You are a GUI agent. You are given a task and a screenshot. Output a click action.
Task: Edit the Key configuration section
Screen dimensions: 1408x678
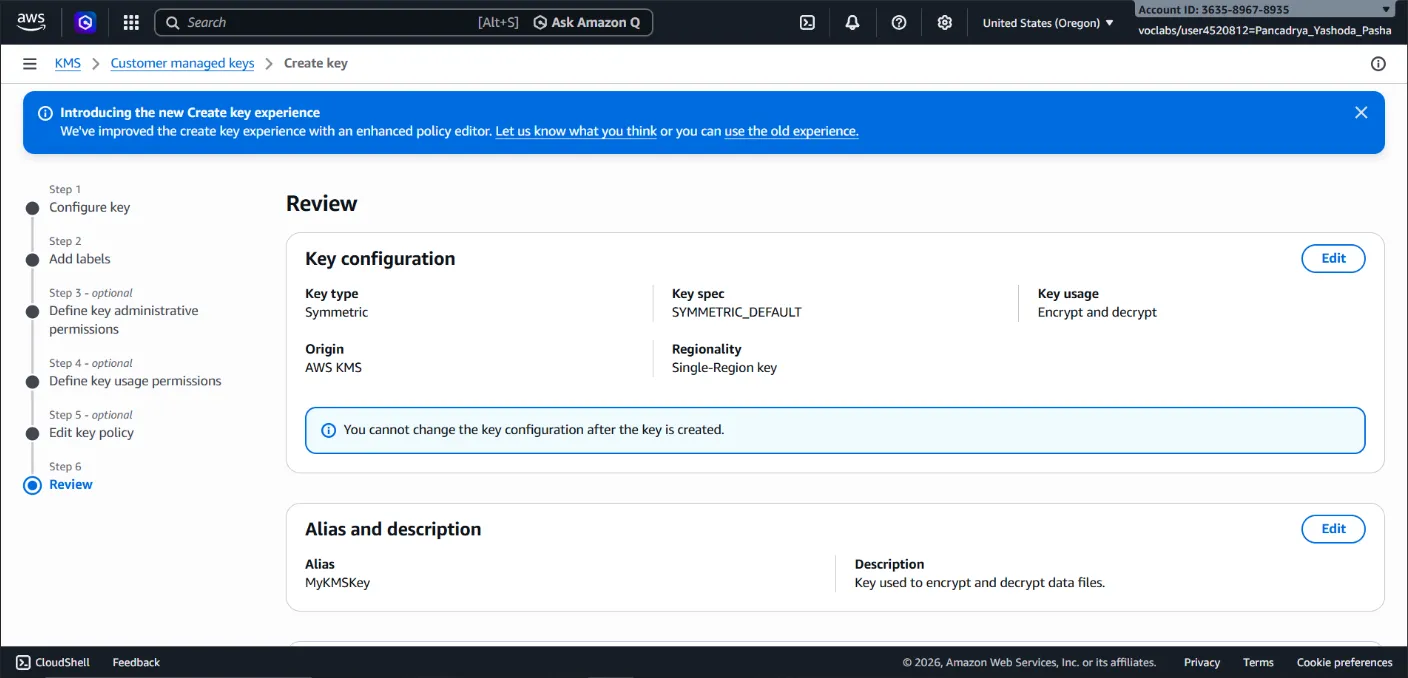click(x=1333, y=258)
